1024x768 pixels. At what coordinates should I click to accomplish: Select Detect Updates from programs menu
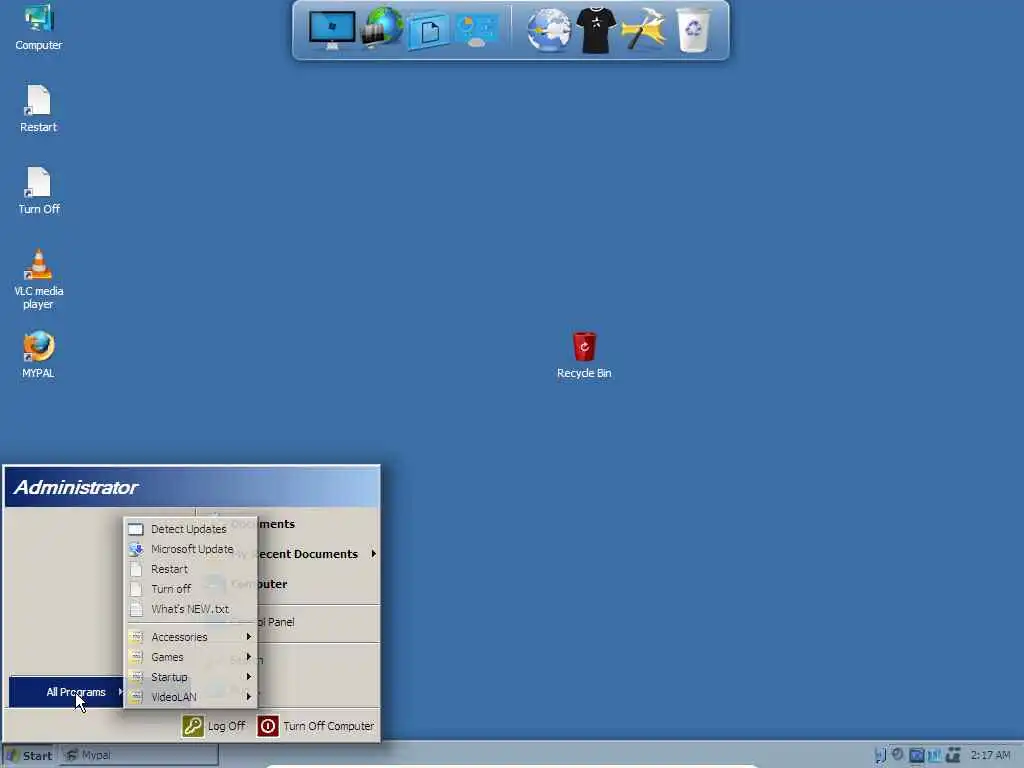(x=191, y=529)
